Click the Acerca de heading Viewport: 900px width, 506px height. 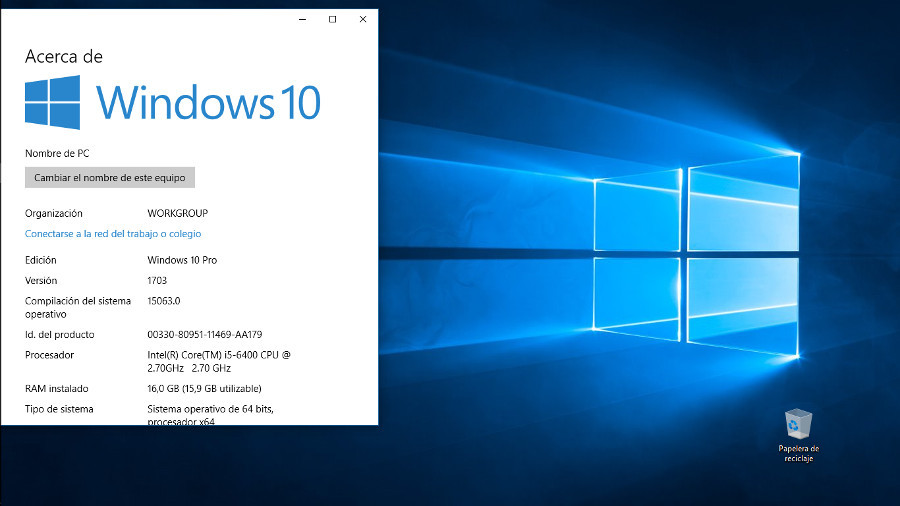(64, 57)
